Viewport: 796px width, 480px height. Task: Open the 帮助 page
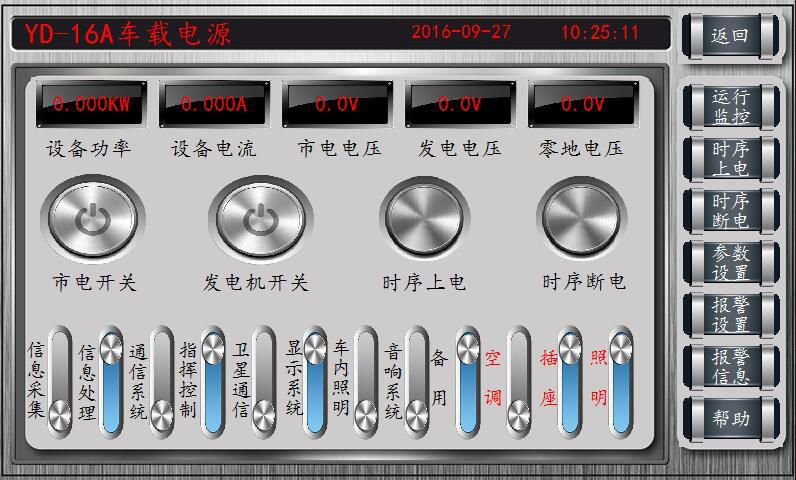(730, 419)
